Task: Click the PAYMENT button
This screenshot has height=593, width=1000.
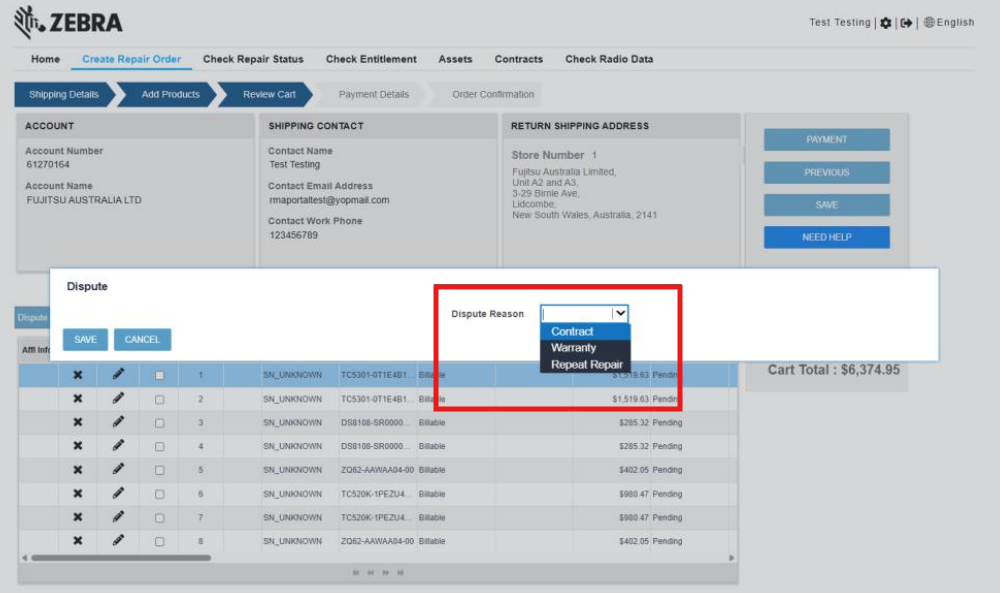Action: [x=827, y=140]
